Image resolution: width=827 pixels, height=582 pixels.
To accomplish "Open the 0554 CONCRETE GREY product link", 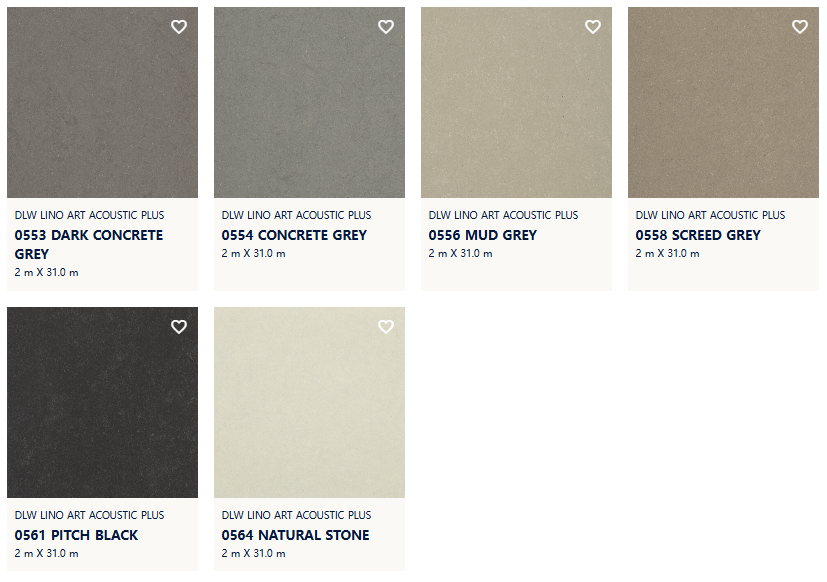I will 294,235.
